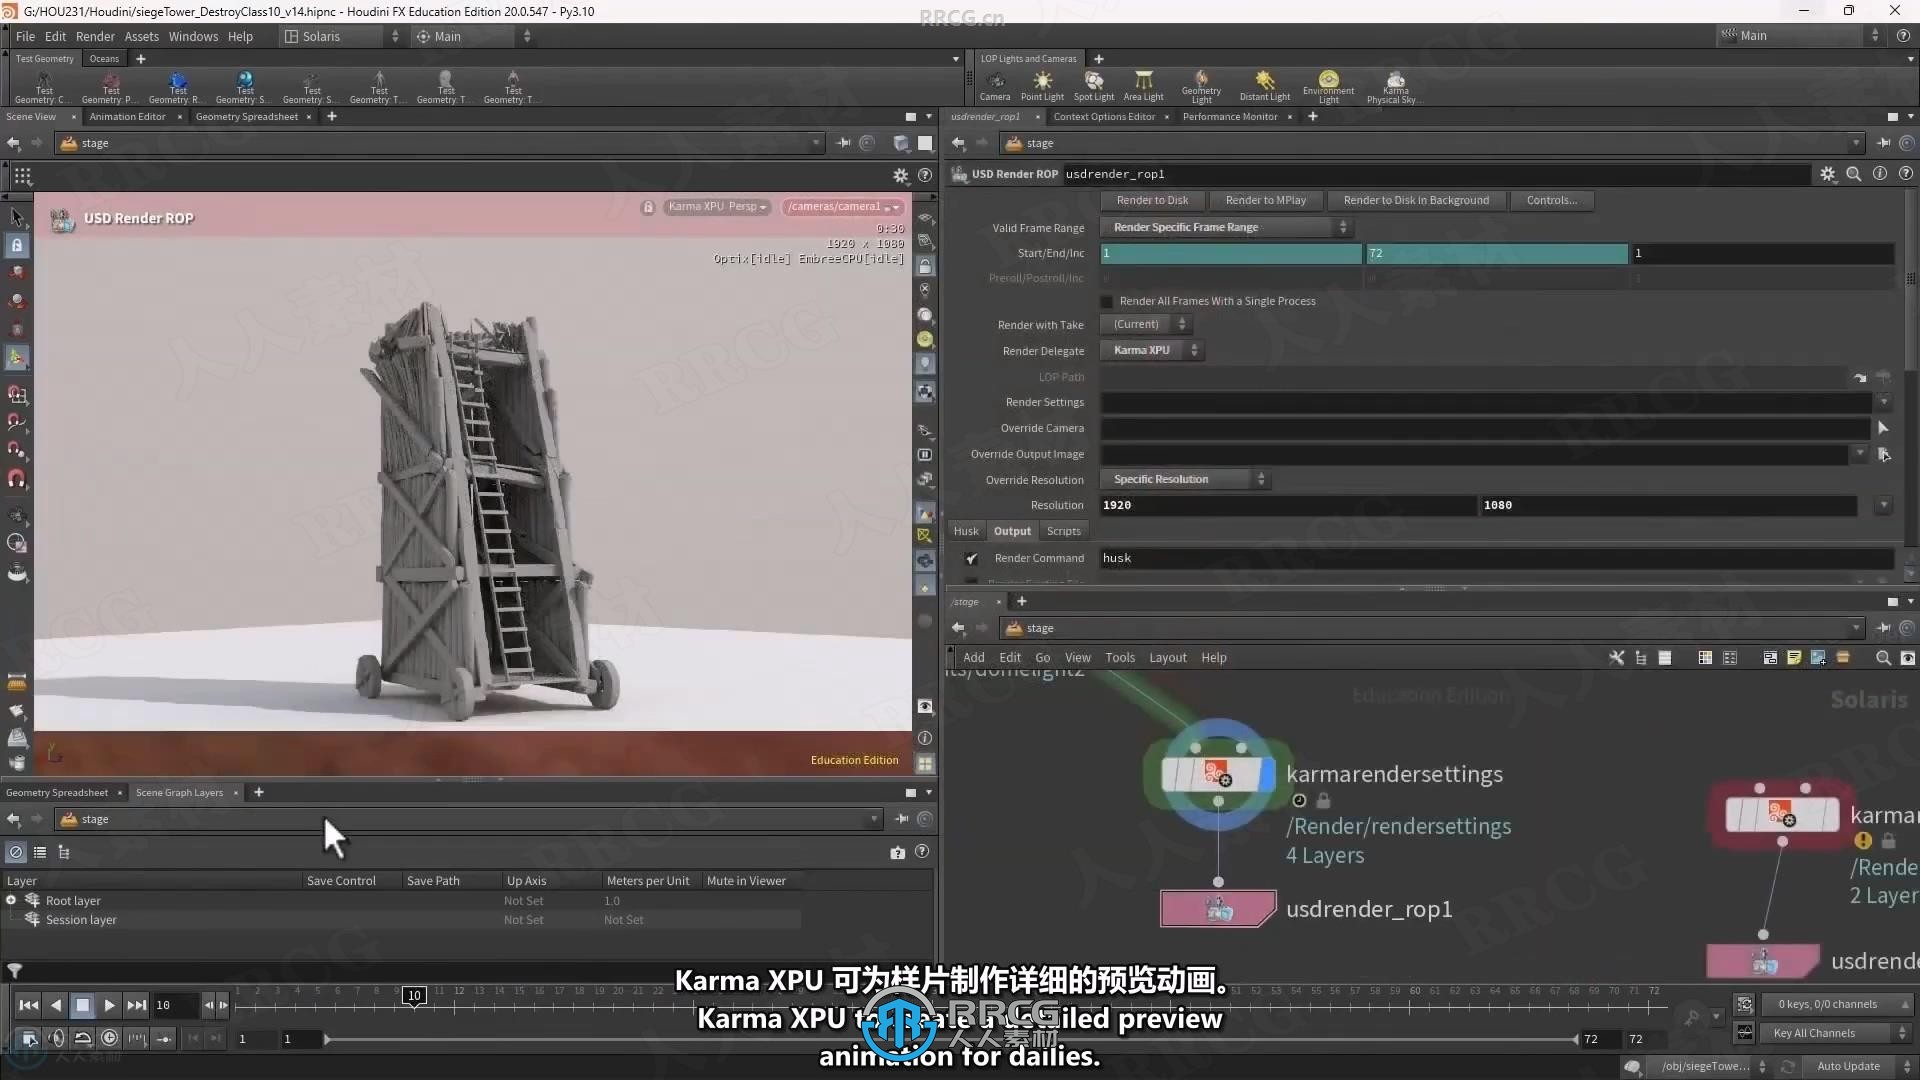Viewport: 1920px width, 1080px height.
Task: Toggle the Render Command checkbox
Action: [x=971, y=558]
